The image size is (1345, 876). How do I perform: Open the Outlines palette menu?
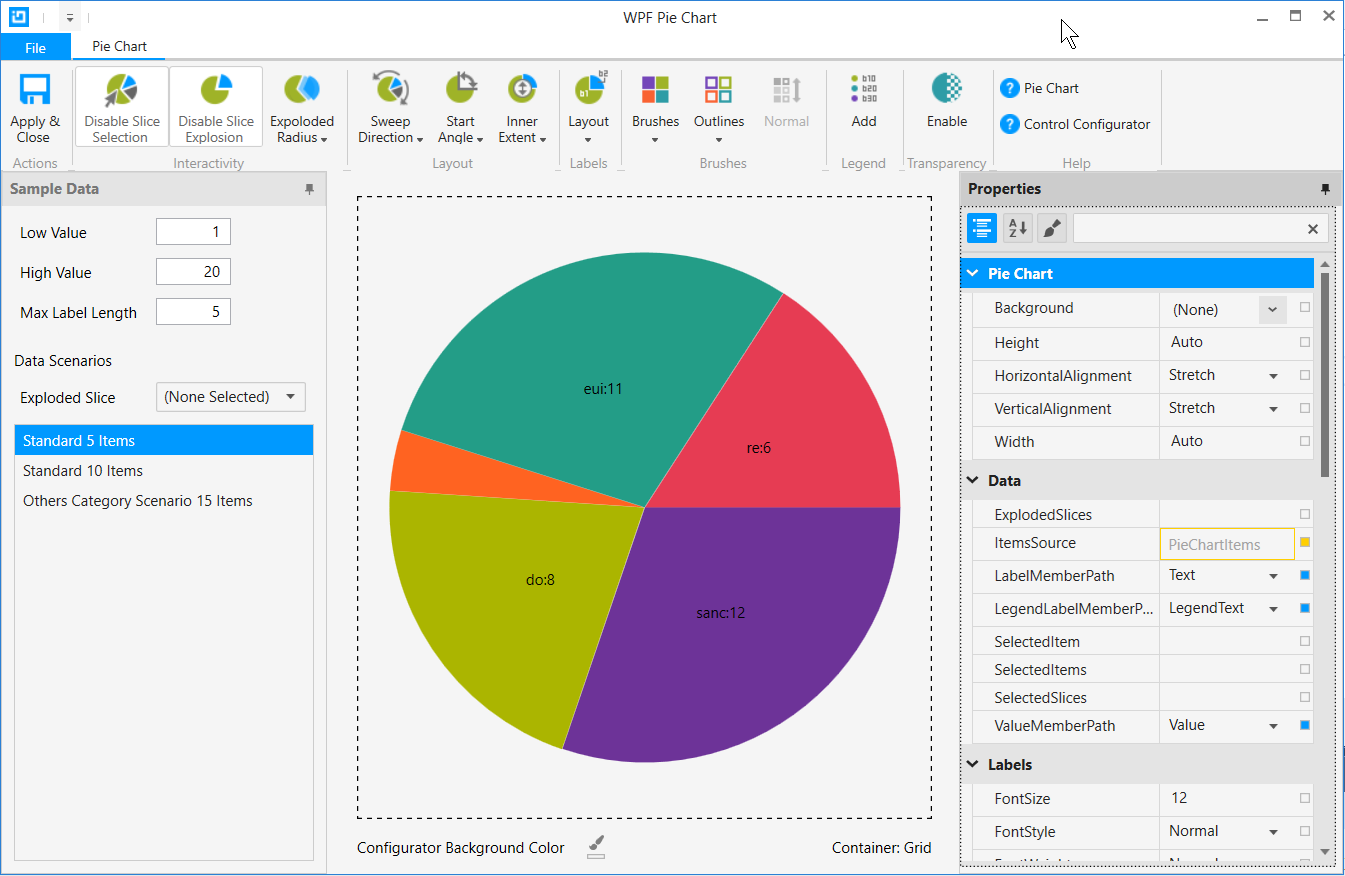(x=719, y=108)
